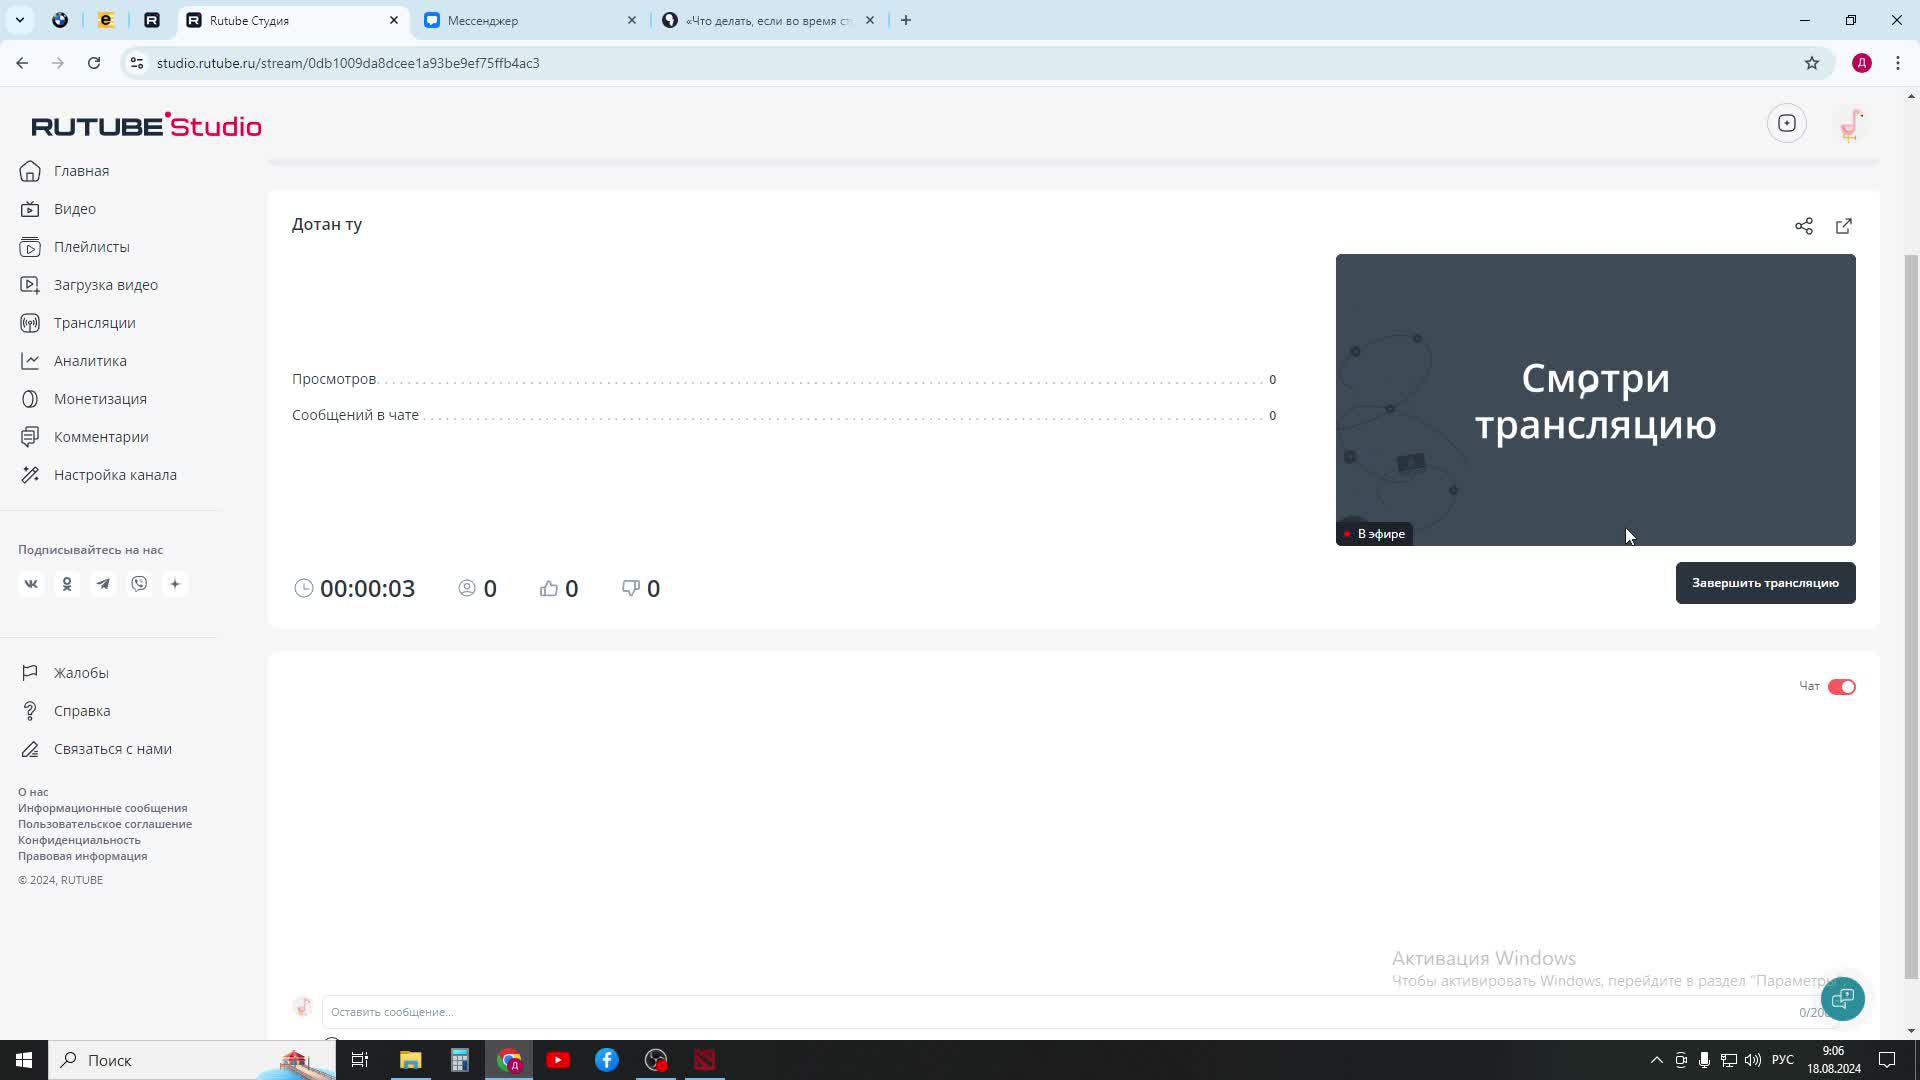Show hidden system tray icons
Screen dimensions: 1920x1080
(1656, 1060)
